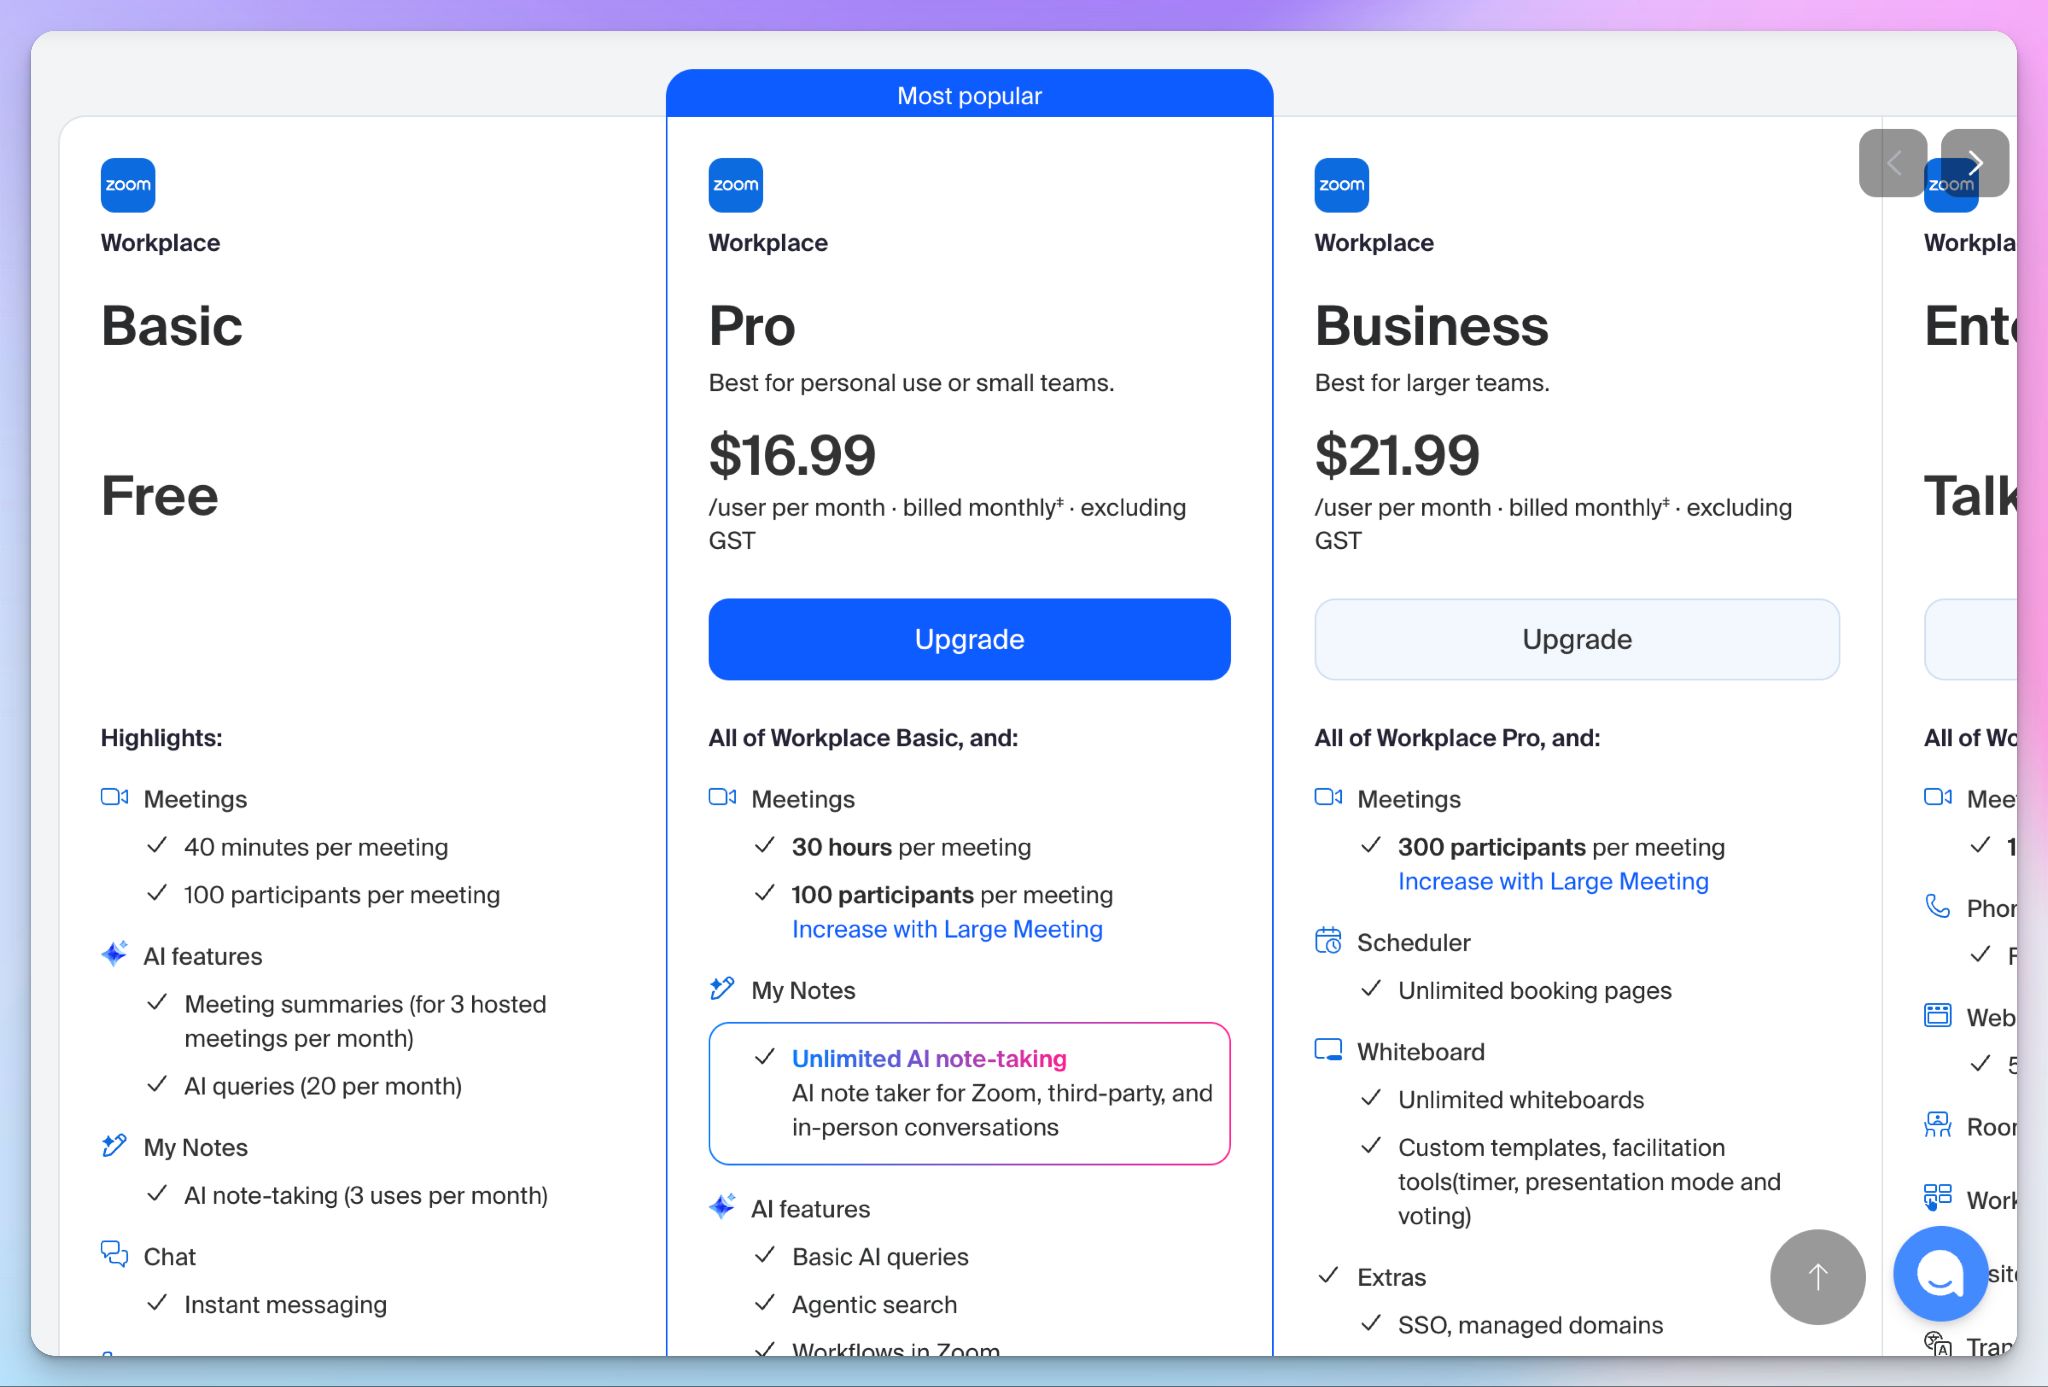The image size is (2048, 1387).
Task: Show the next plan with the right arrow
Action: 1975,163
